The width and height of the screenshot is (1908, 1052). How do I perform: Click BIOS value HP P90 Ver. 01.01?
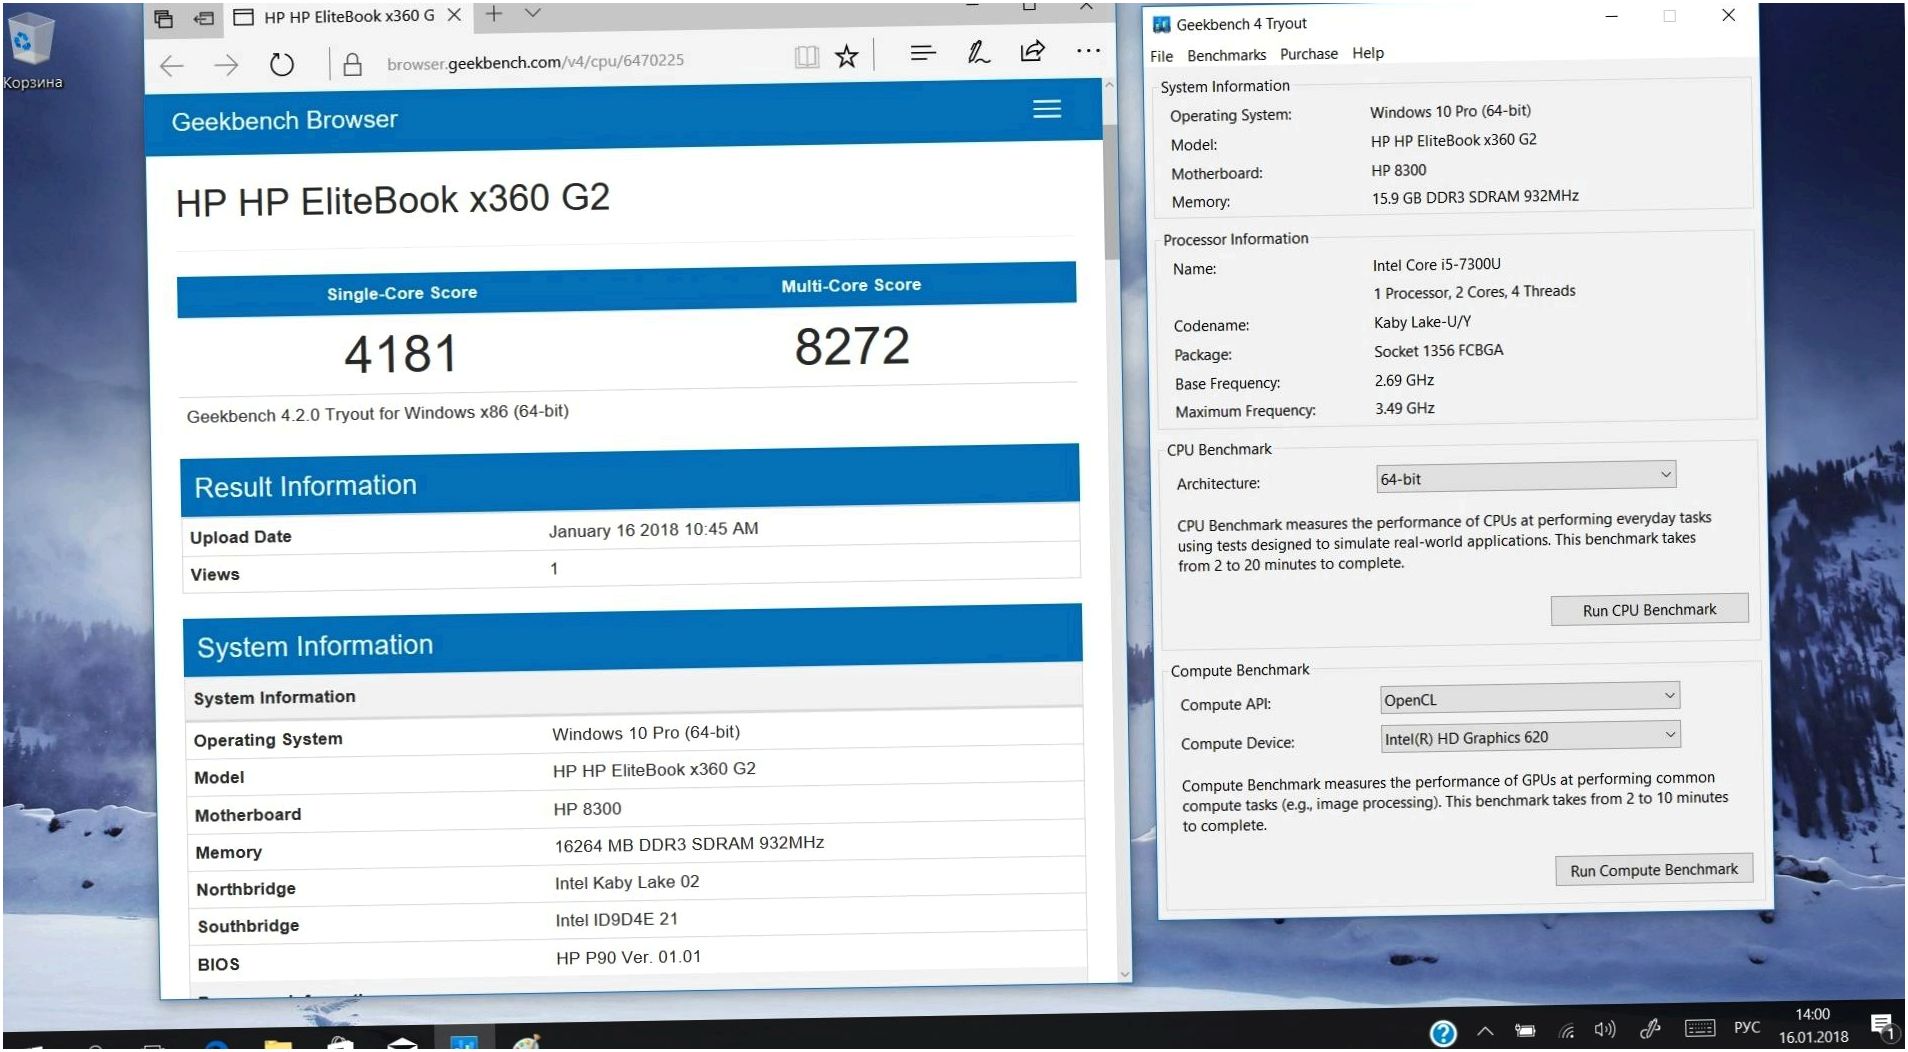pyautogui.click(x=629, y=958)
